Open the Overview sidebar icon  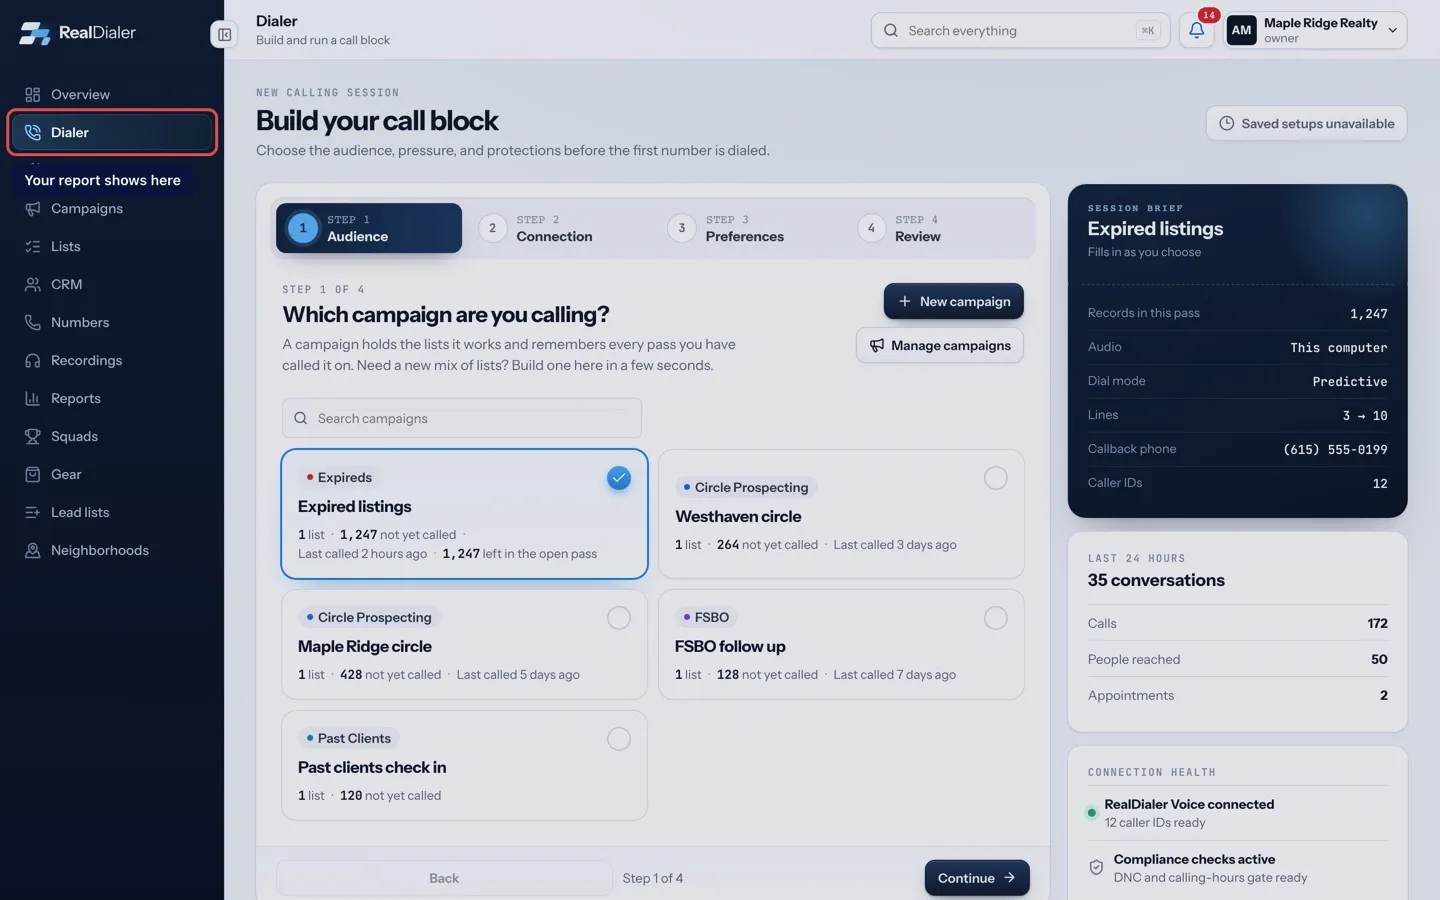coord(33,94)
